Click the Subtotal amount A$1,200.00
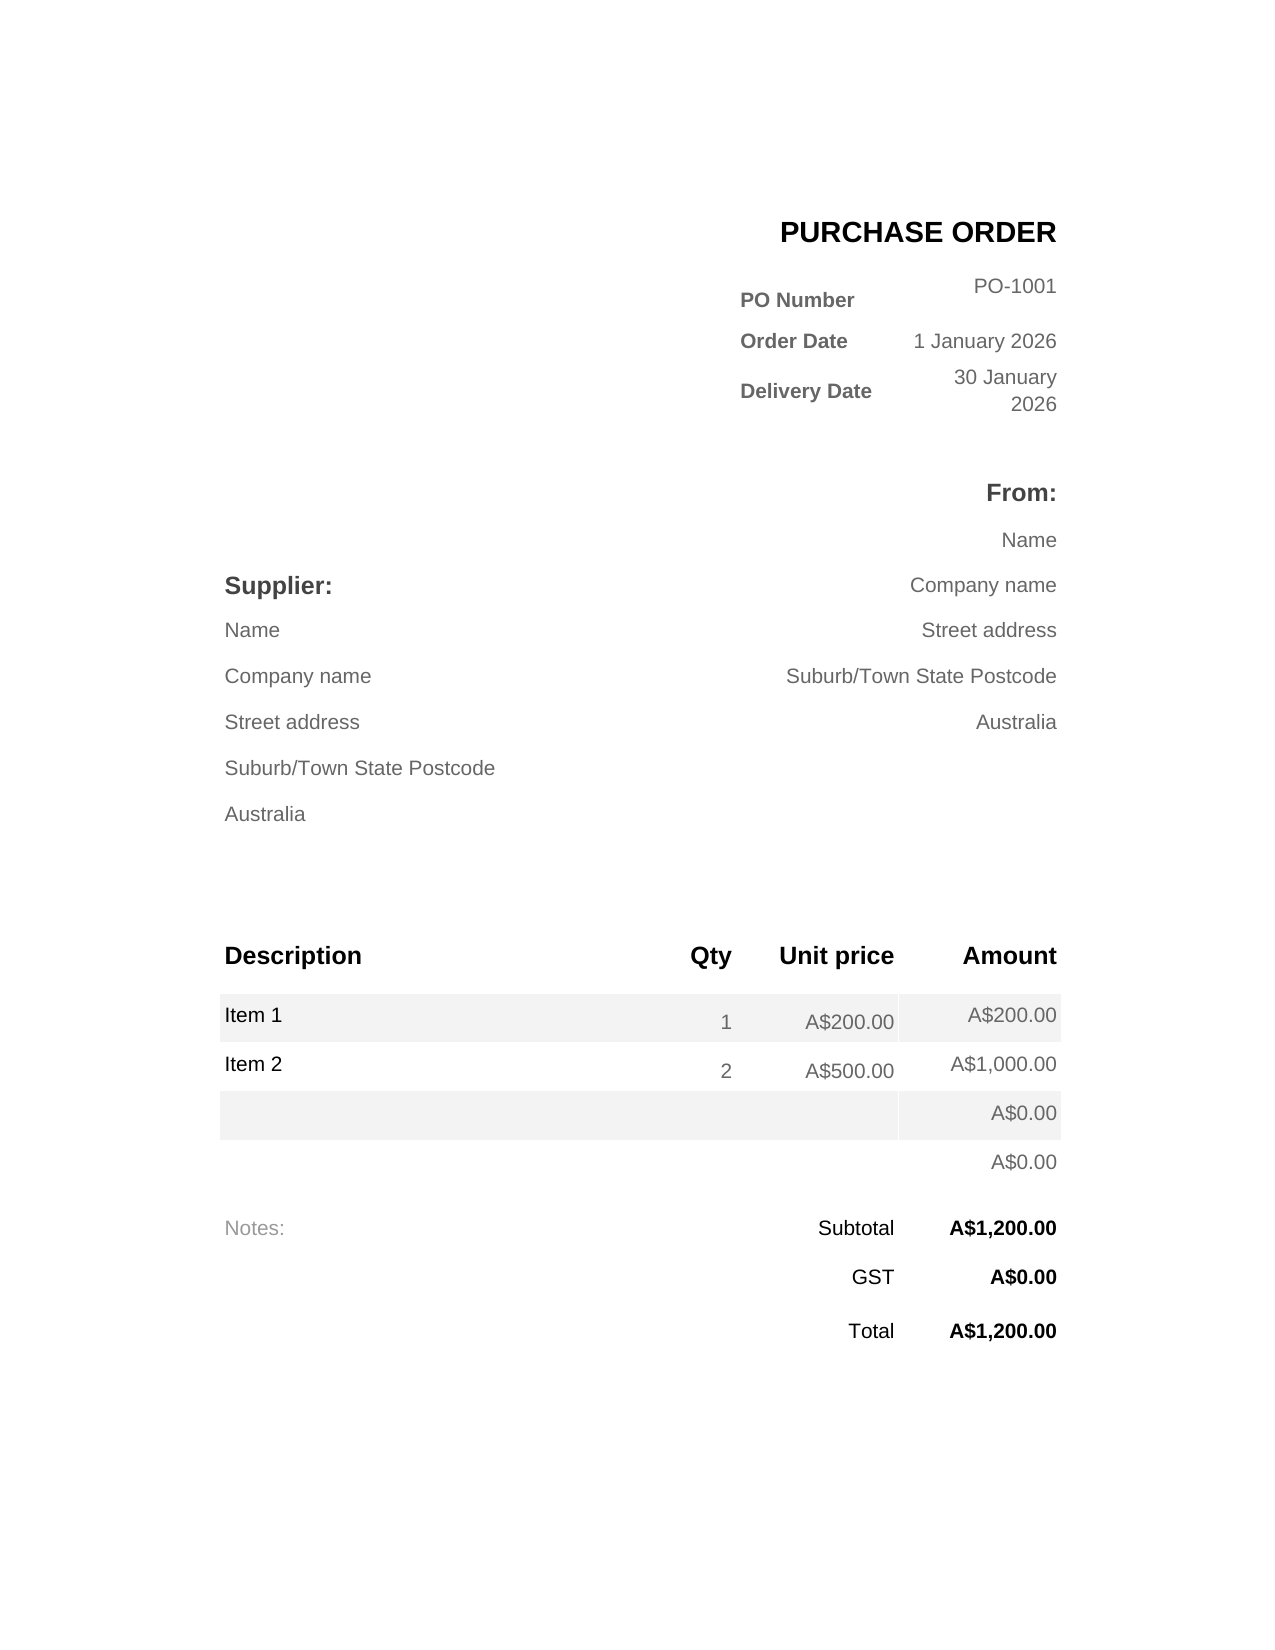This screenshot has width=1275, height=1650. pyautogui.click(x=1003, y=1228)
